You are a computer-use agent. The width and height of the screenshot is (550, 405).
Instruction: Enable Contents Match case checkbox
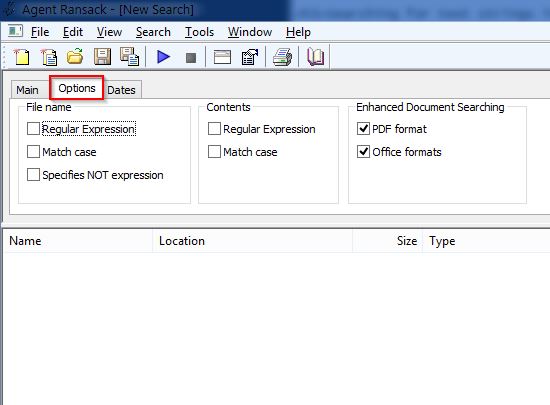coord(214,152)
